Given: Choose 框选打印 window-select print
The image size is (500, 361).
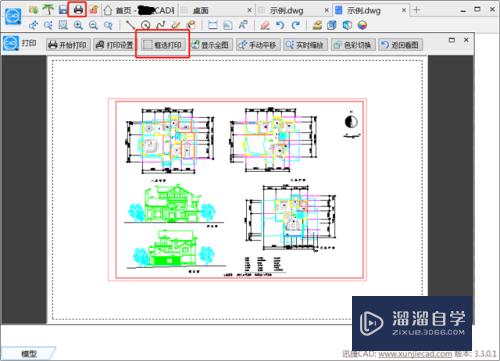Looking at the screenshot, I should tap(163, 45).
